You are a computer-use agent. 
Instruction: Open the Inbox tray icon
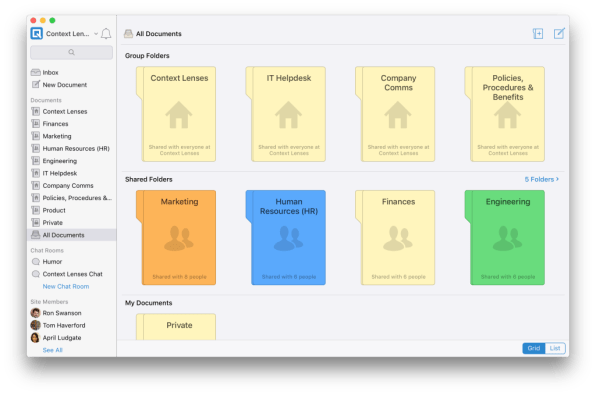tap(36, 72)
